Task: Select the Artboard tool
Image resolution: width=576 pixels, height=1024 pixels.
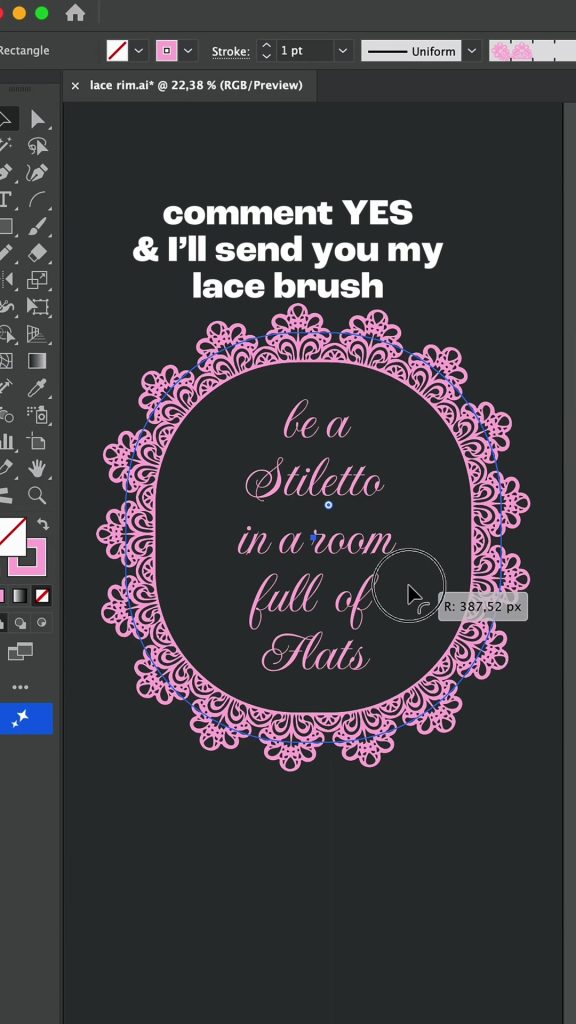Action: click(38, 441)
